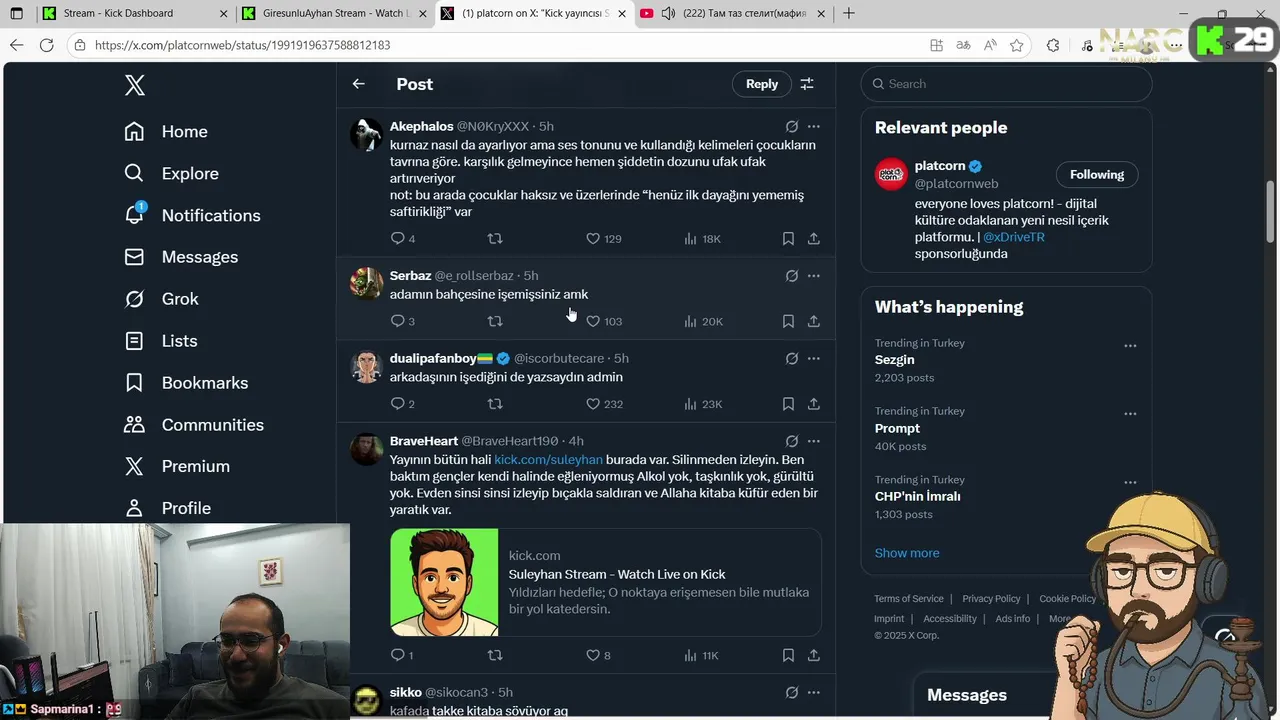
Task: Open Profile in the sidebar
Action: point(167,508)
